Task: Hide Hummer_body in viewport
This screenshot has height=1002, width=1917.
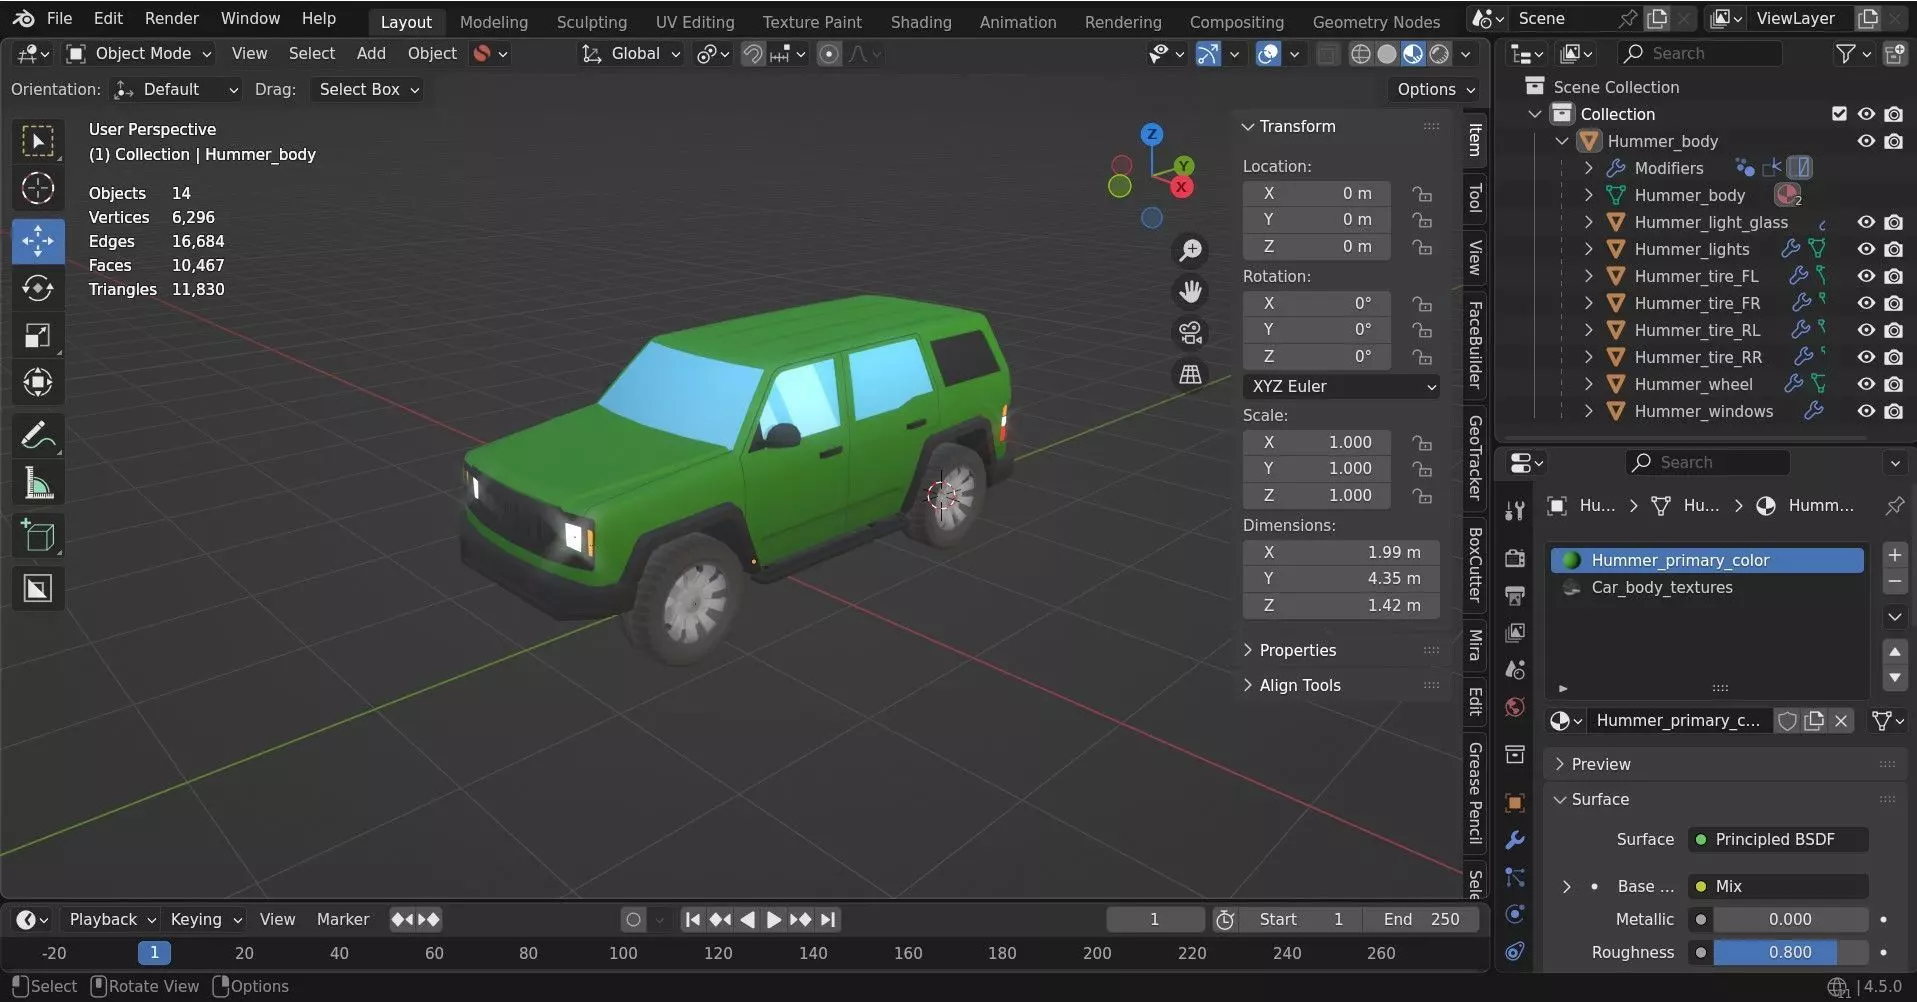Action: click(1866, 141)
